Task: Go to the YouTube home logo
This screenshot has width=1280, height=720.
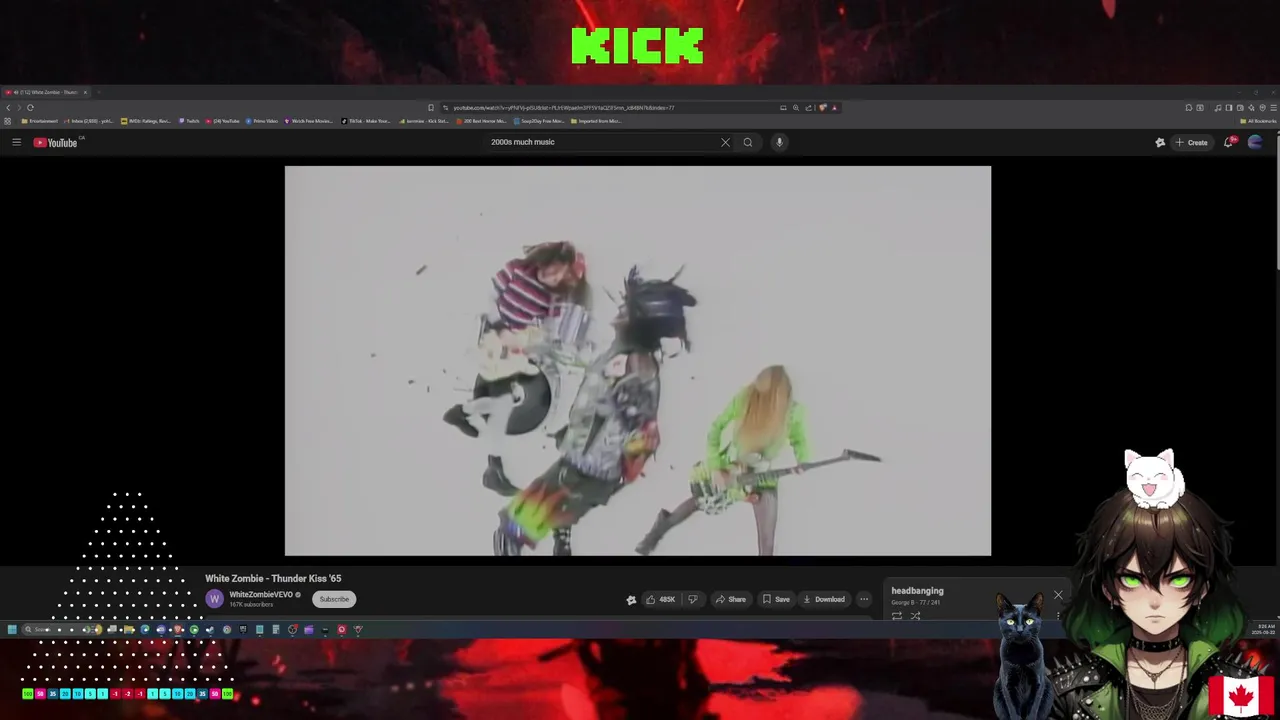Action: [56, 142]
